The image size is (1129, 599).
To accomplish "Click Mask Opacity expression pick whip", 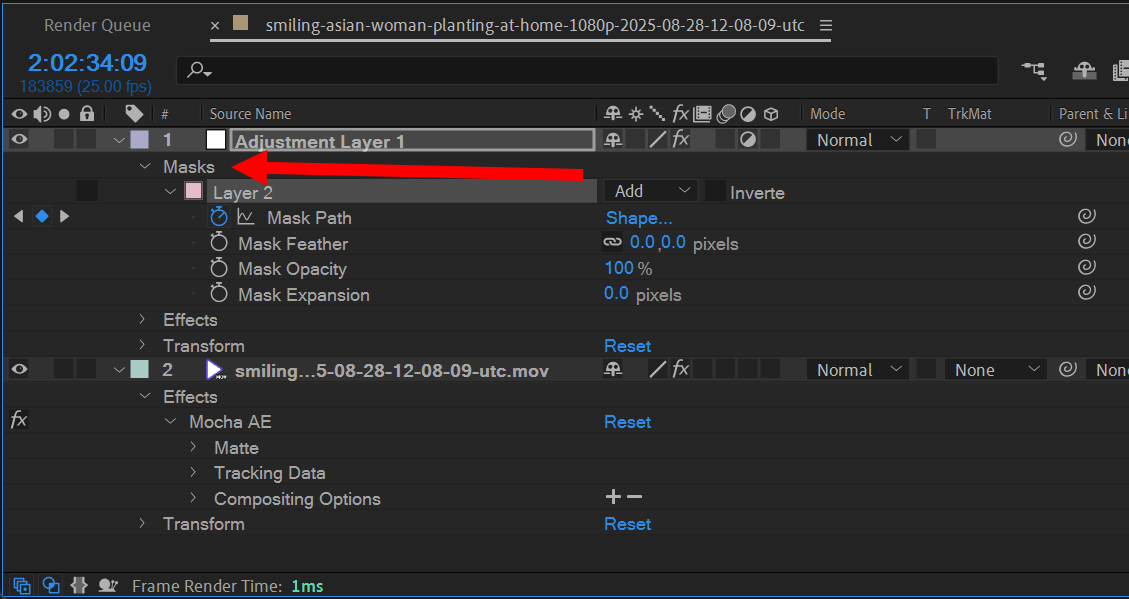I will (x=1087, y=266).
